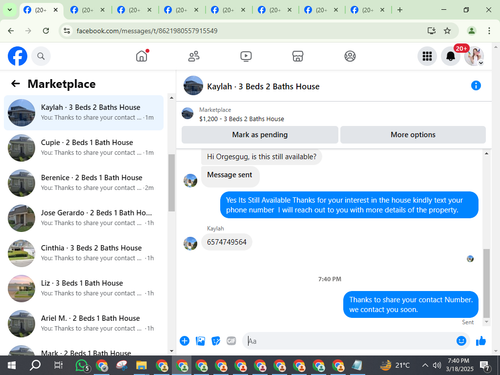This screenshot has width=500, height=375.
Task: Open the emoji picker smiley icon
Action: (461, 341)
